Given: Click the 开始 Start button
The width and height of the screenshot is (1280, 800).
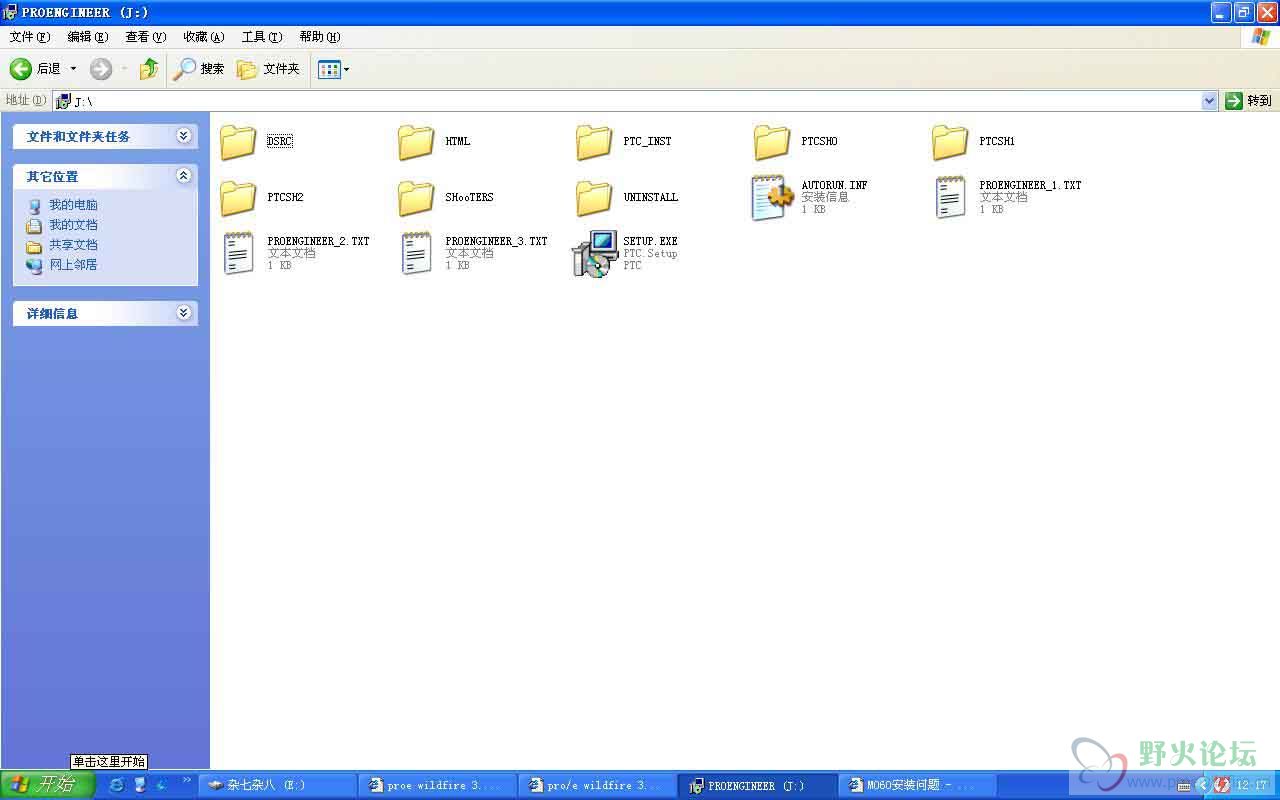Looking at the screenshot, I should (47, 785).
